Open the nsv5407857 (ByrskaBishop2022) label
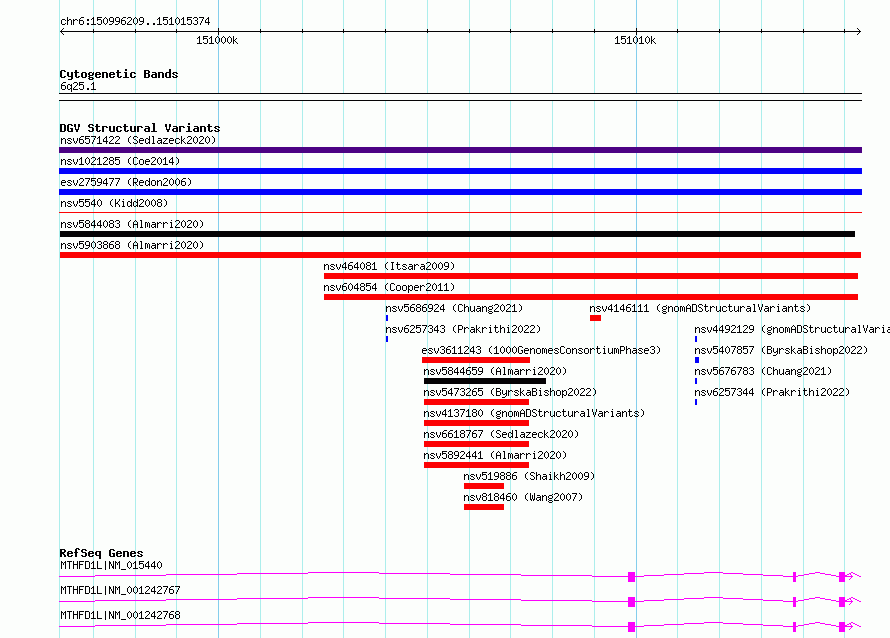 point(781,350)
